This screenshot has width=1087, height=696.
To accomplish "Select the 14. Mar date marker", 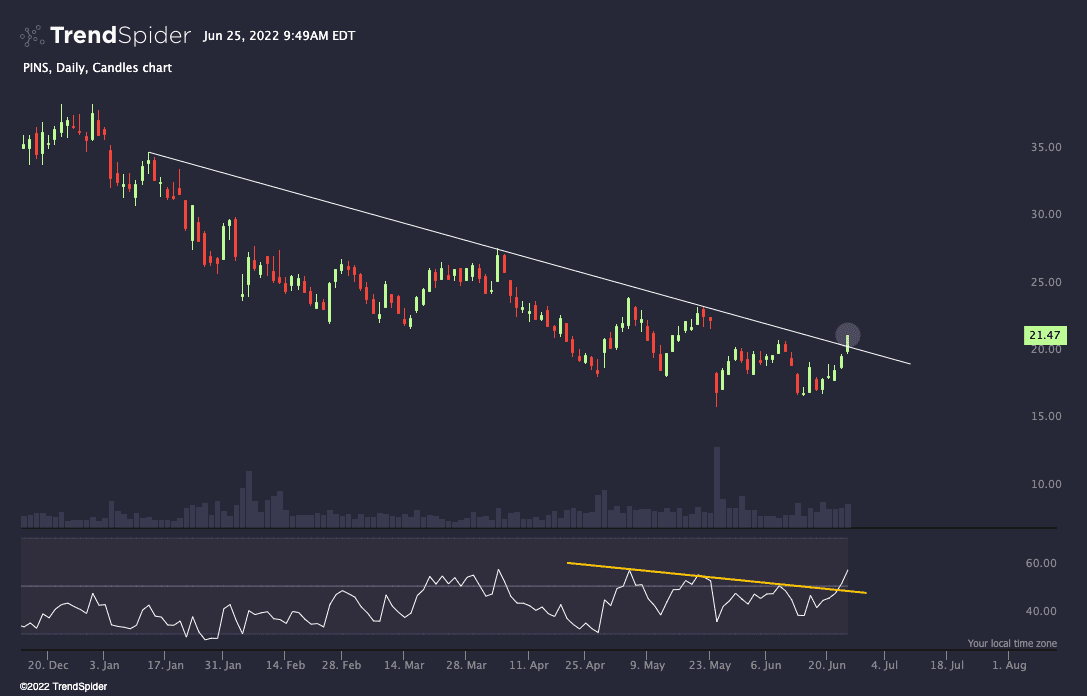I will [x=400, y=665].
